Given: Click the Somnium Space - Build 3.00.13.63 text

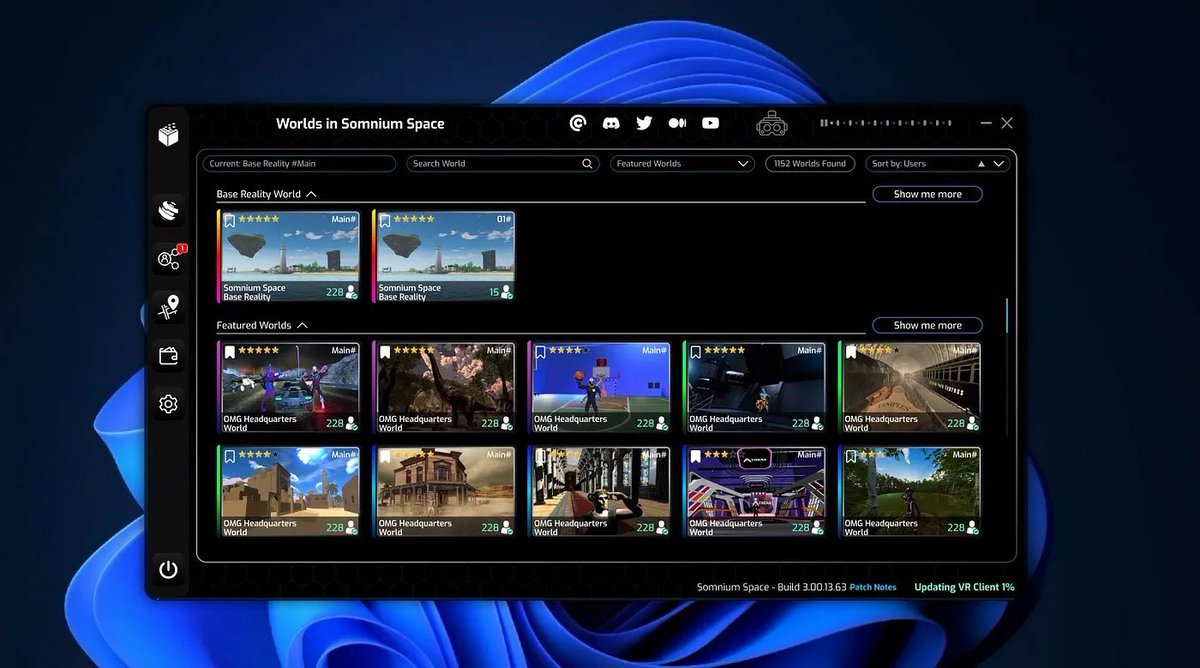Looking at the screenshot, I should (x=771, y=587).
